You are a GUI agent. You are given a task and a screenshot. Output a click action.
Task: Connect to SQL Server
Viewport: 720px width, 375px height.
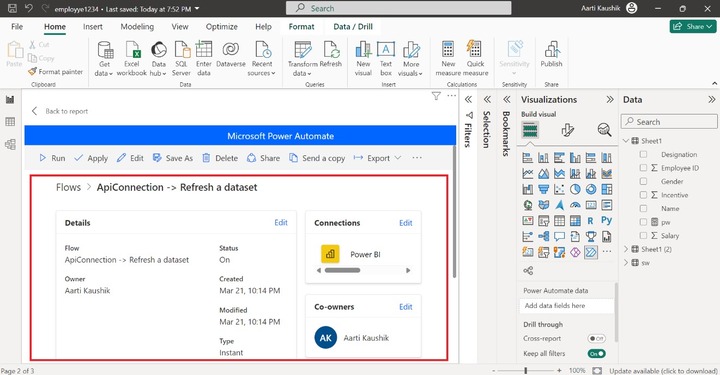click(x=181, y=59)
